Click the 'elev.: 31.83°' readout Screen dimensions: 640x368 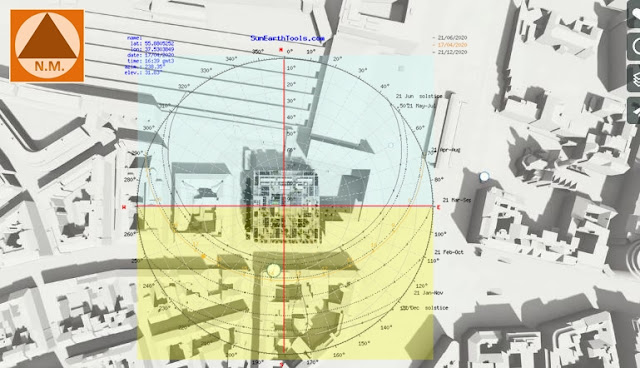(143, 72)
